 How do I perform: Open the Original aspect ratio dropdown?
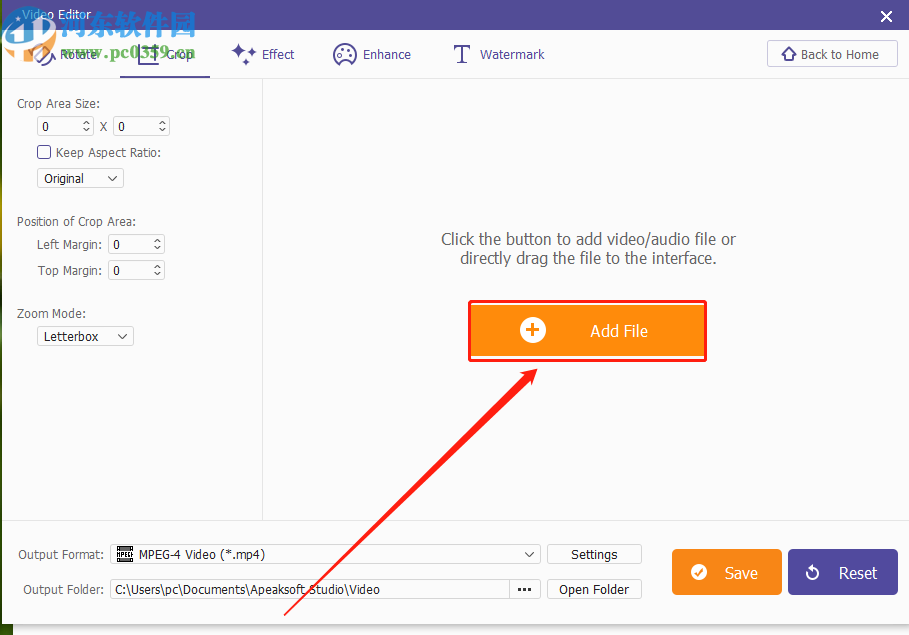tap(80, 178)
